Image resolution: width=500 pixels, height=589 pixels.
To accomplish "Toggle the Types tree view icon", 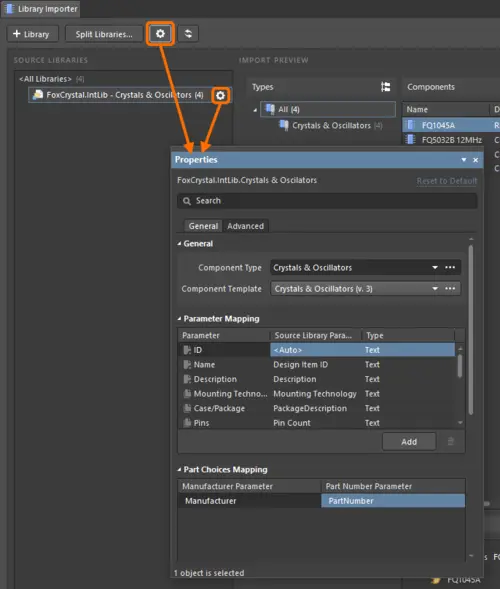I will tap(385, 87).
